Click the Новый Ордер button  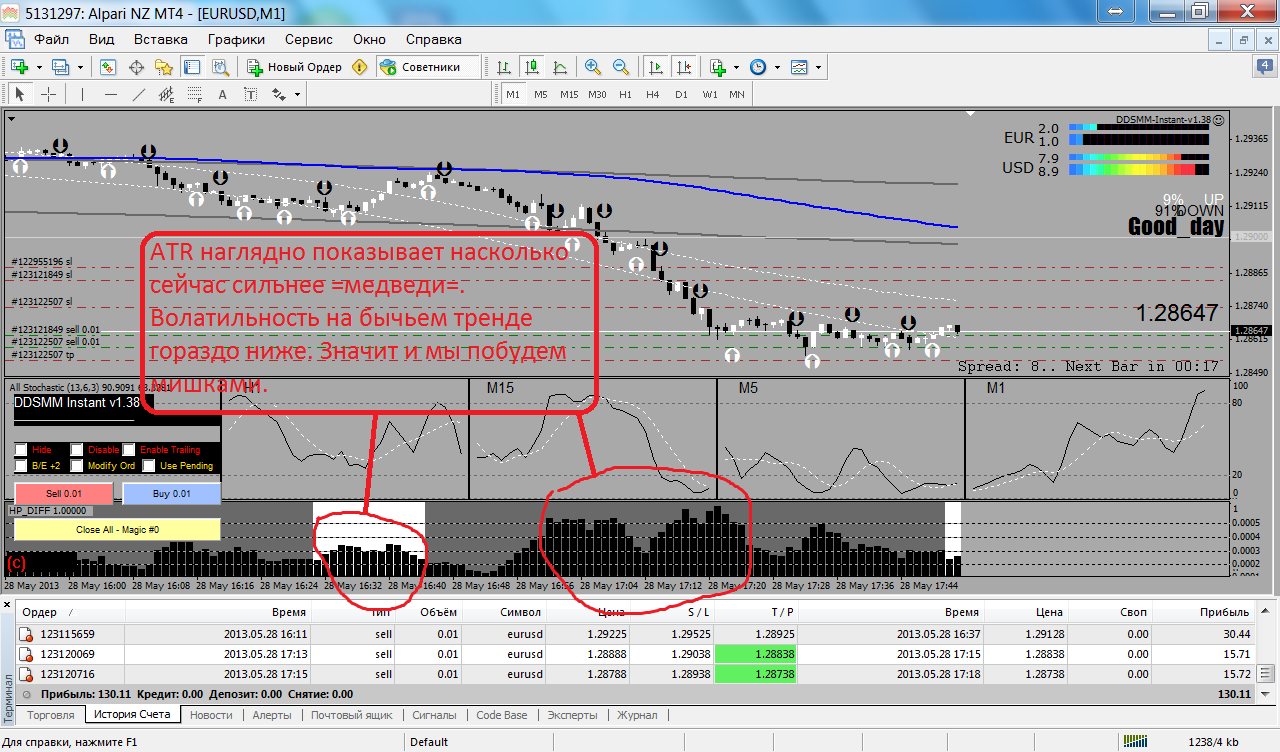tap(296, 67)
